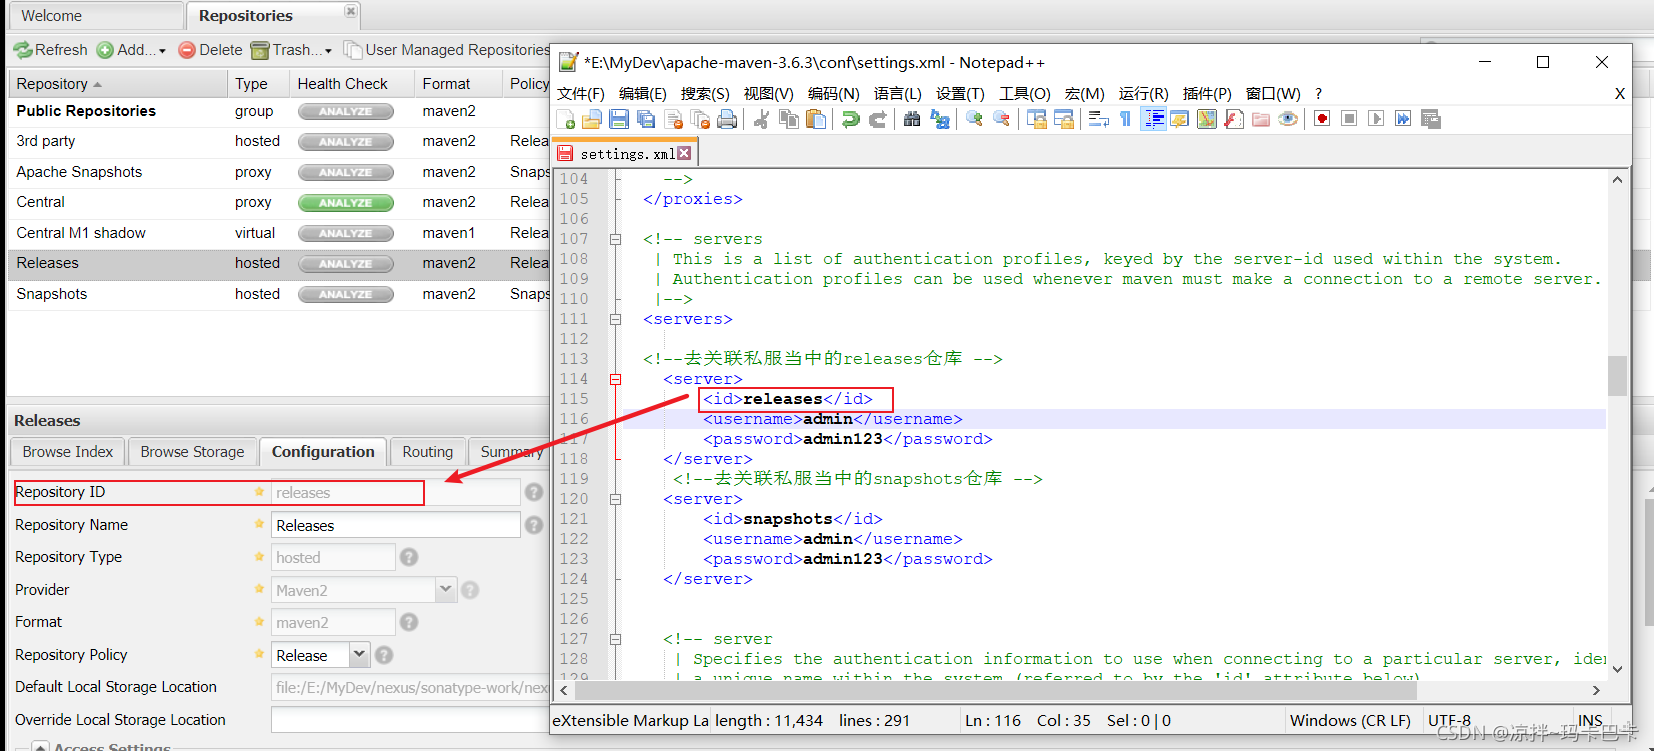Toggle file monitoring eye icon

[x=1287, y=119]
